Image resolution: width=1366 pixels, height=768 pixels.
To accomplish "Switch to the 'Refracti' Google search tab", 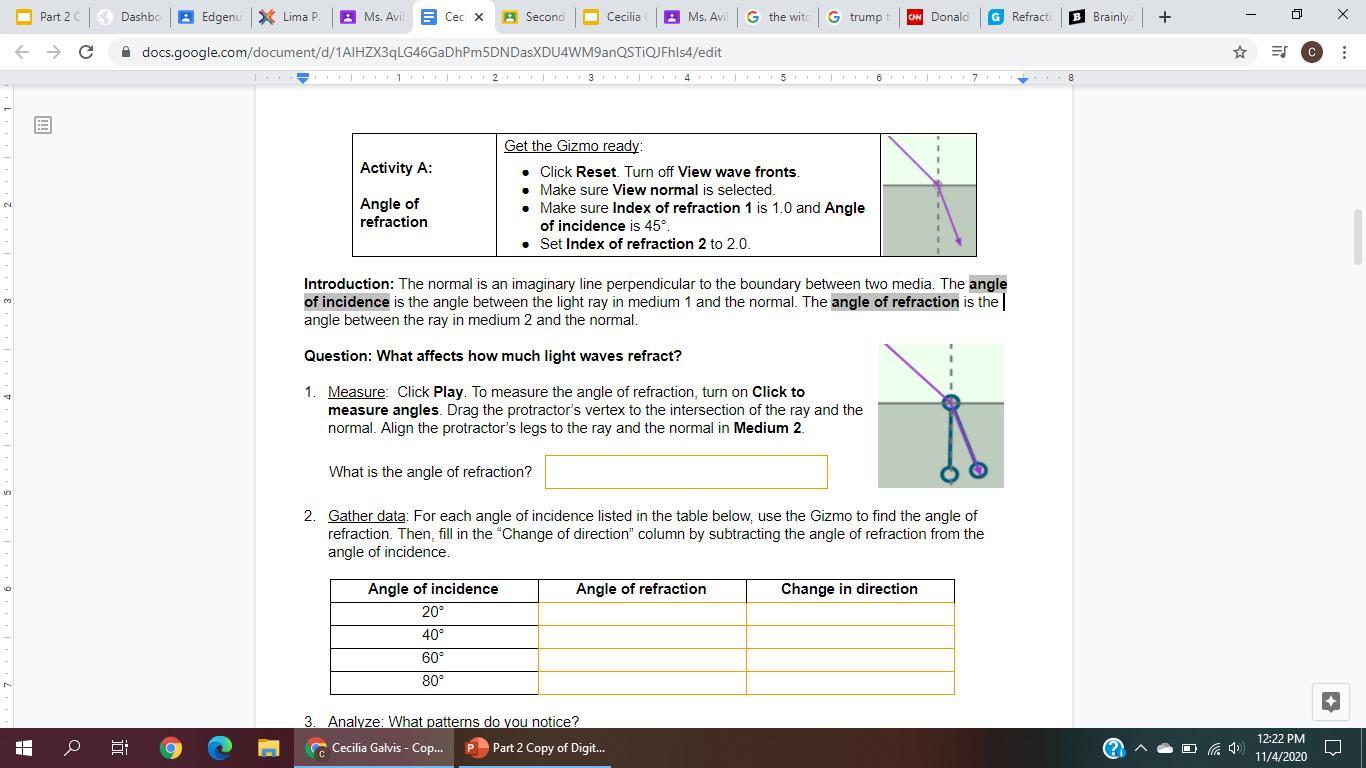I will pos(1020,17).
